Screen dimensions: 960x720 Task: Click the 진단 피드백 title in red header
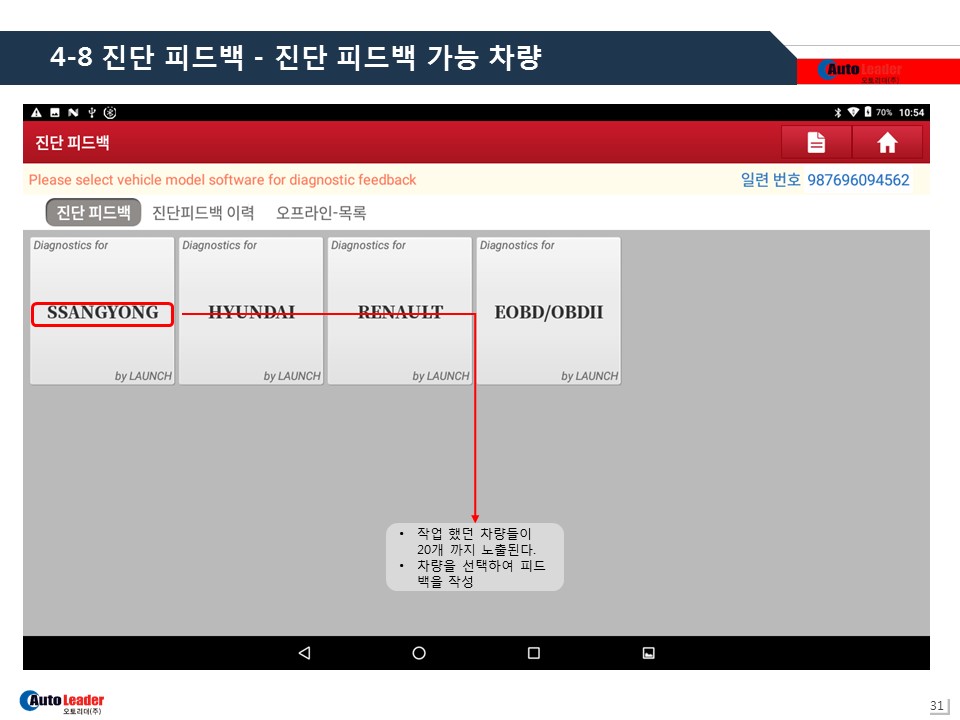[72, 143]
